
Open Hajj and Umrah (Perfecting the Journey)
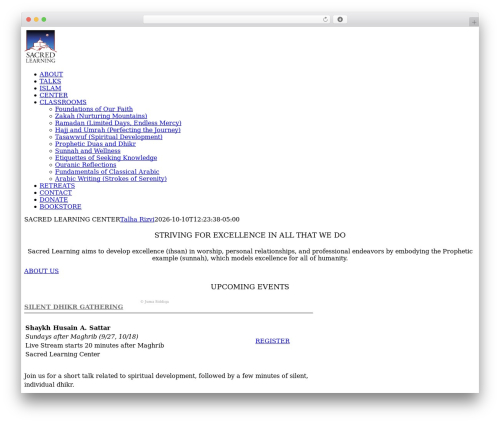[x=118, y=130]
